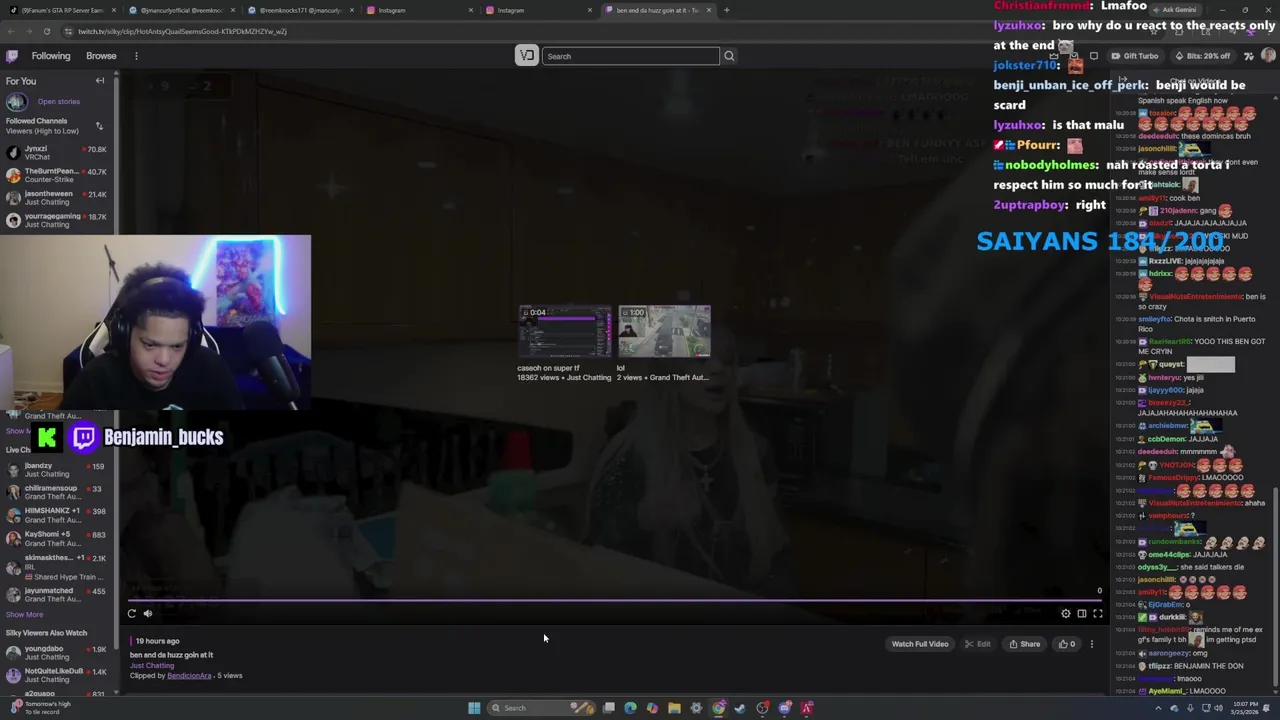The height and width of the screenshot is (720, 1280).
Task: Click Ask Gemini in browser title bar
Action: [1174, 10]
